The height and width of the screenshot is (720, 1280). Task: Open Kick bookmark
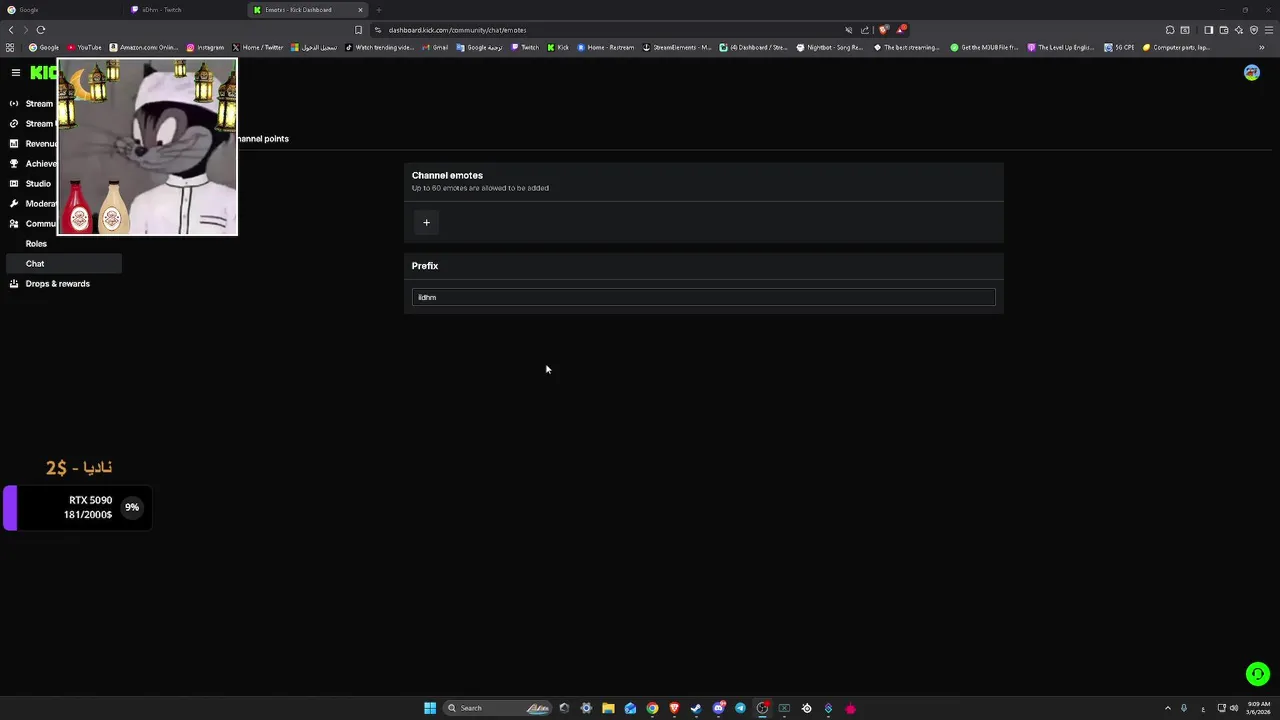click(558, 47)
